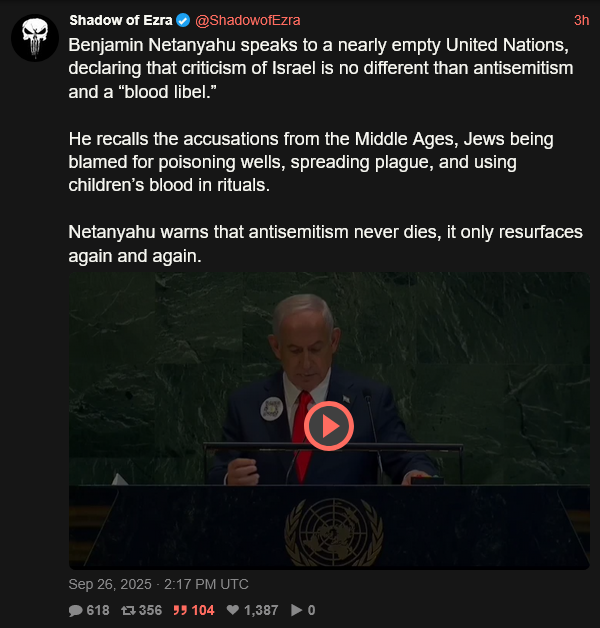Screen dimensions: 600x628
Task: Click the tweet text starting "Benjamin Netanyahu speaks"
Action: coord(322,68)
